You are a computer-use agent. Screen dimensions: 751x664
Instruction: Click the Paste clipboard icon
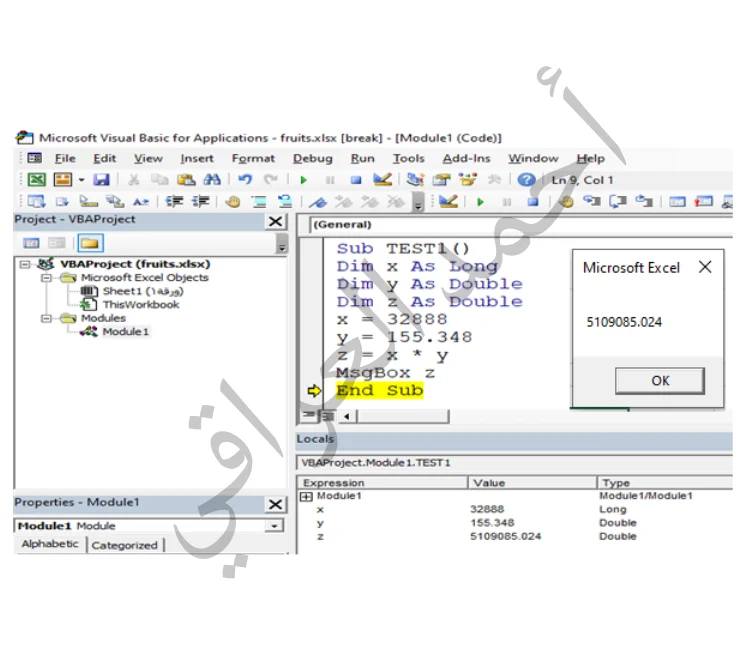186,180
